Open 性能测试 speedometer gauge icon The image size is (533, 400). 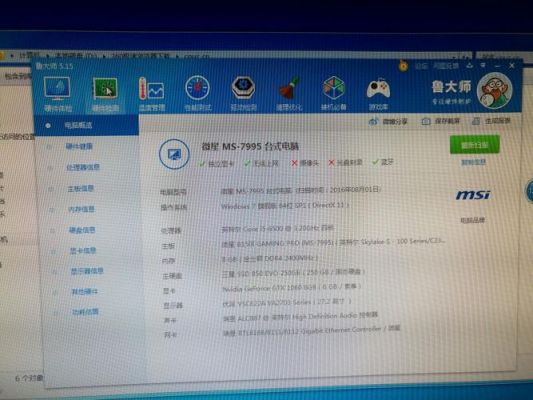tap(197, 88)
